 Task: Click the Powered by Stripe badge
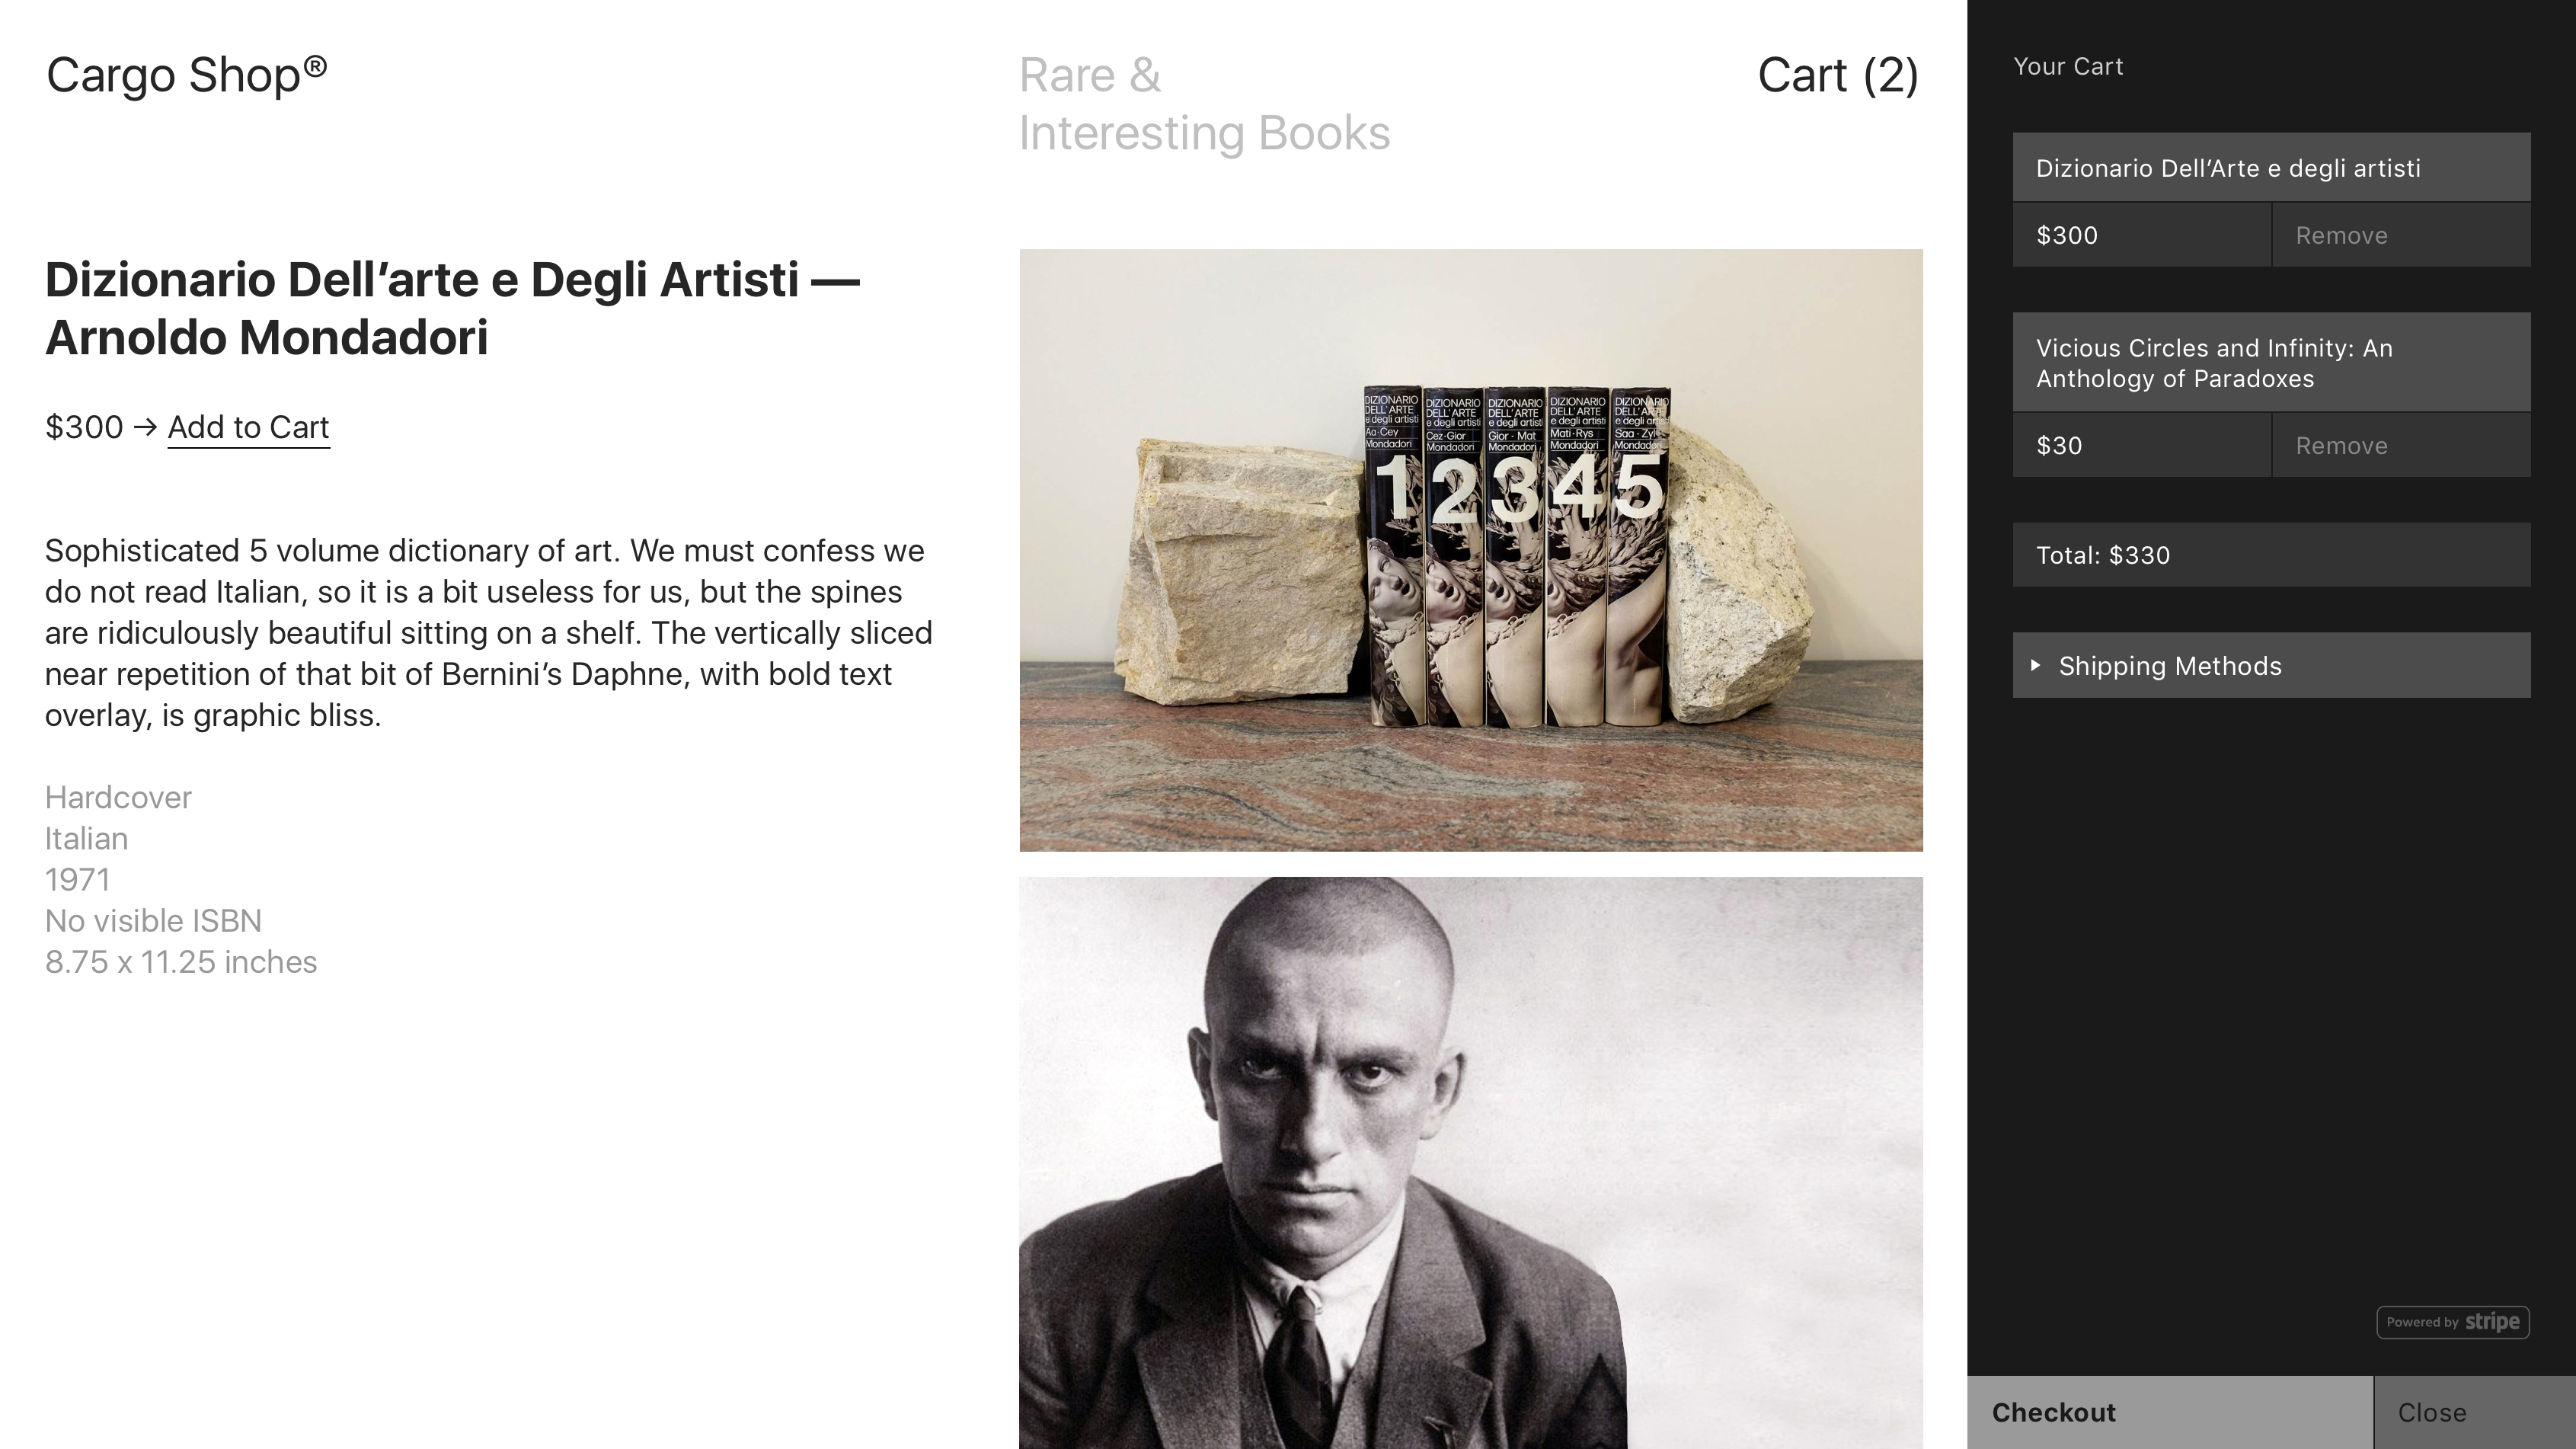(x=2452, y=1322)
